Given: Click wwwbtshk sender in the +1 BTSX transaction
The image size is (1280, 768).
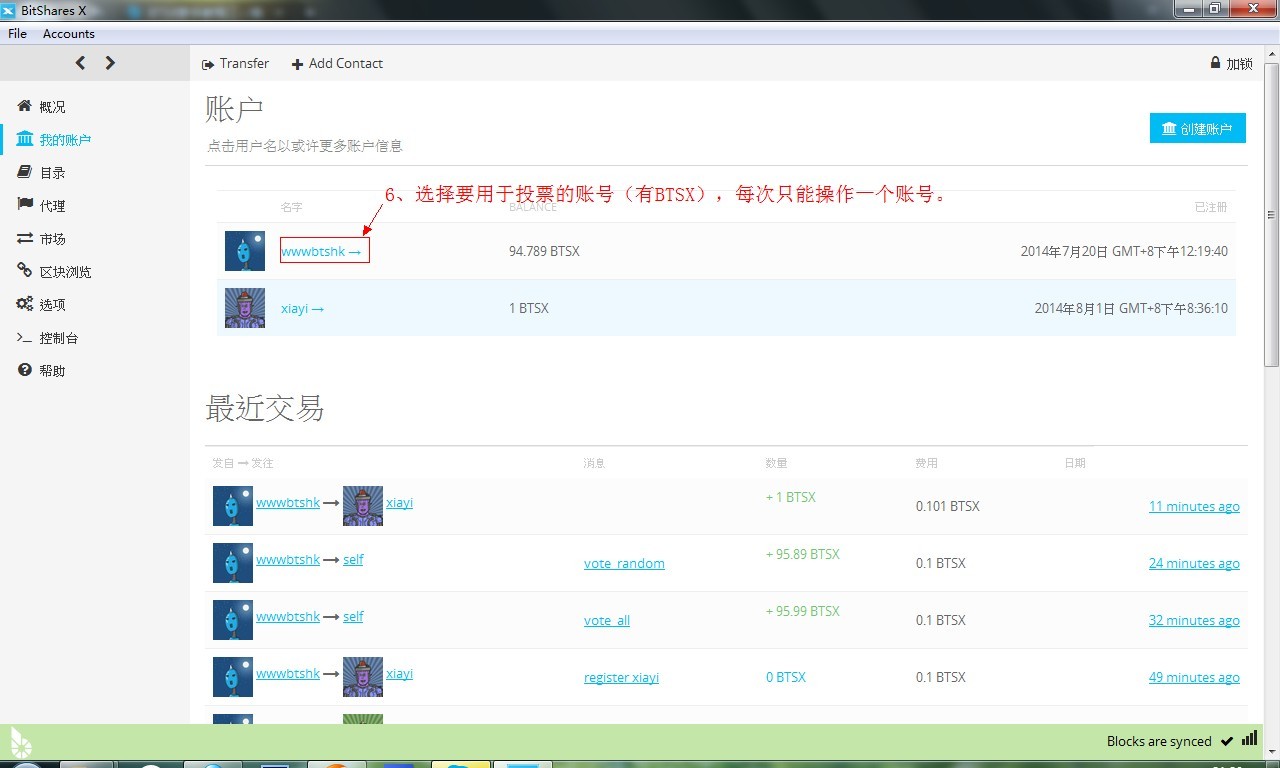Looking at the screenshot, I should [x=288, y=502].
